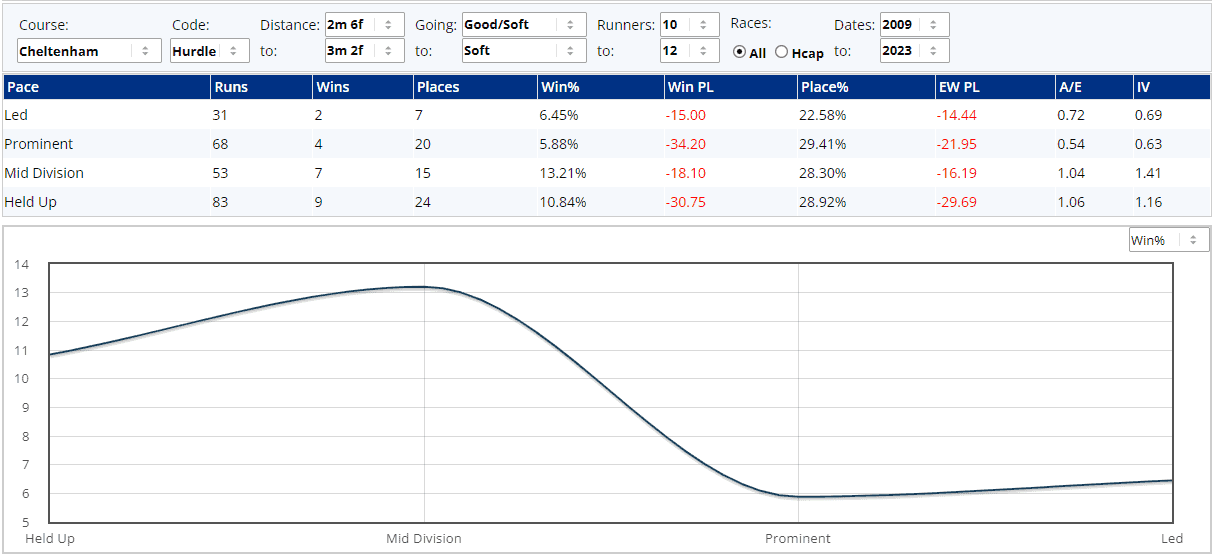Expand the maximum Distance 3m 2f dropdown
Screen dimensions: 1218x560
tap(364, 51)
